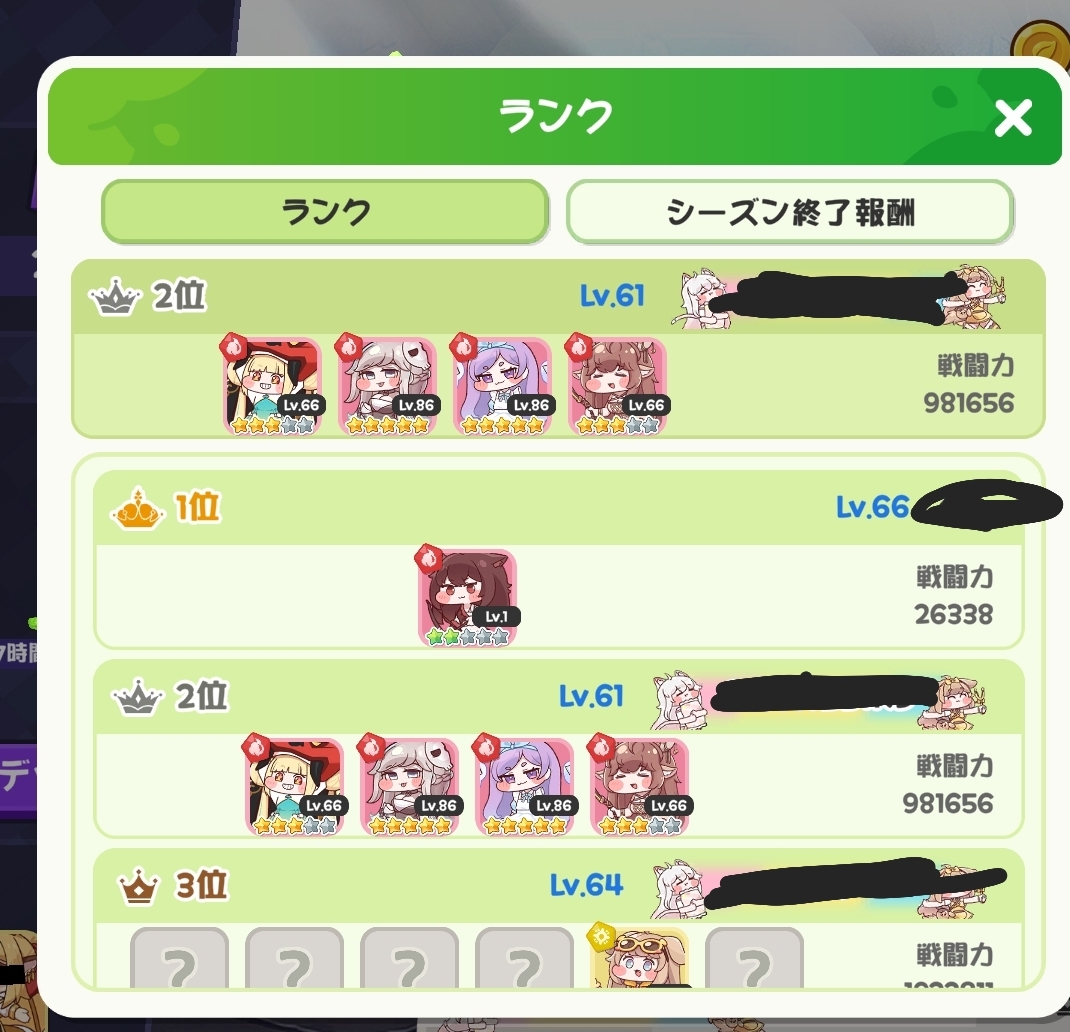Select brown-haired horned Lv.66 hero in top banner
The image size is (1070, 1032).
pyautogui.click(x=618, y=386)
